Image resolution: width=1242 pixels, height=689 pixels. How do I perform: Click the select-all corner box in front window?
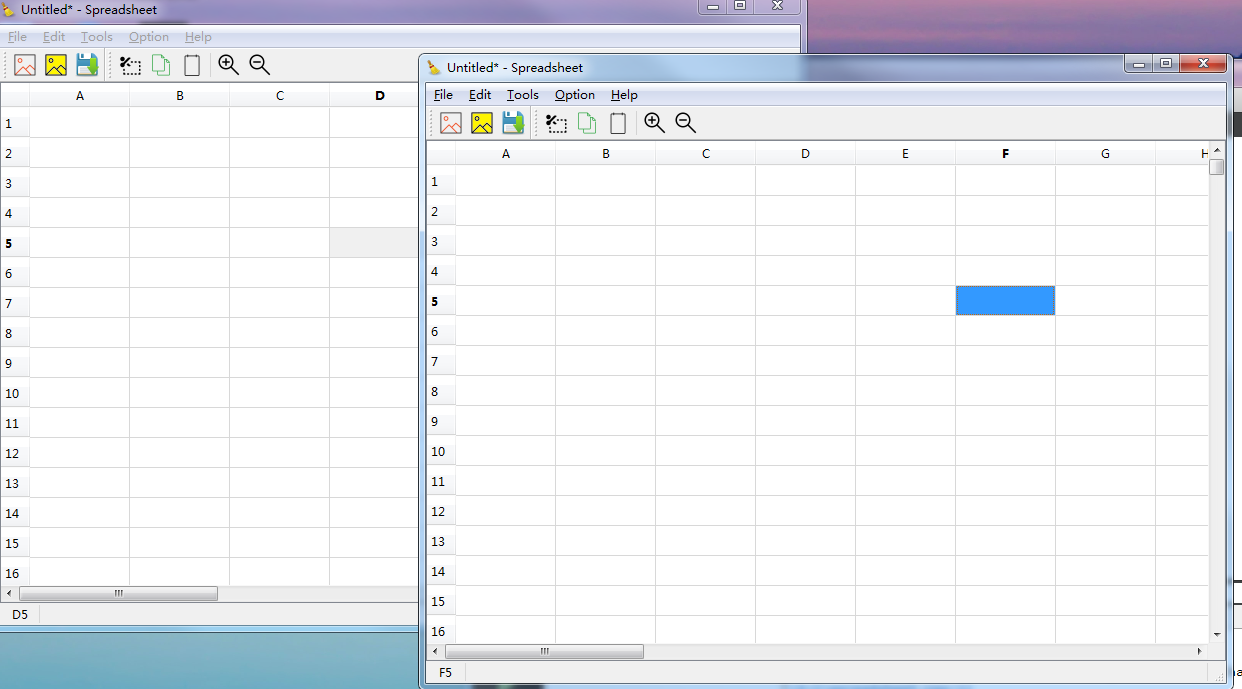[441, 153]
